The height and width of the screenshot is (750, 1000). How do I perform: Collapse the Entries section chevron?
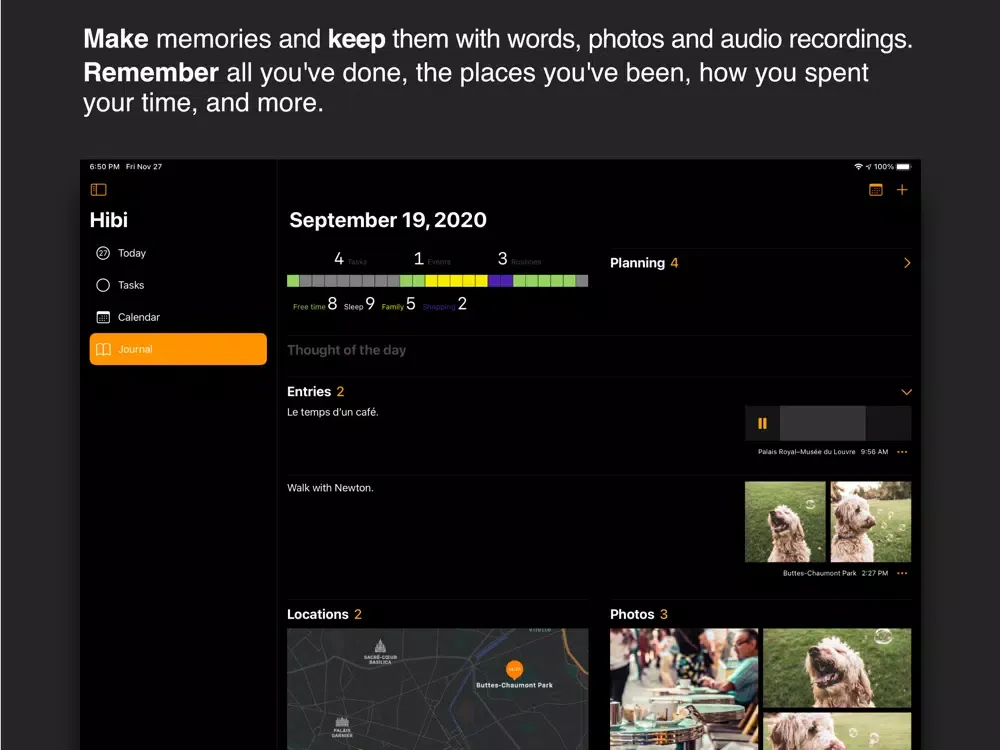coord(906,392)
